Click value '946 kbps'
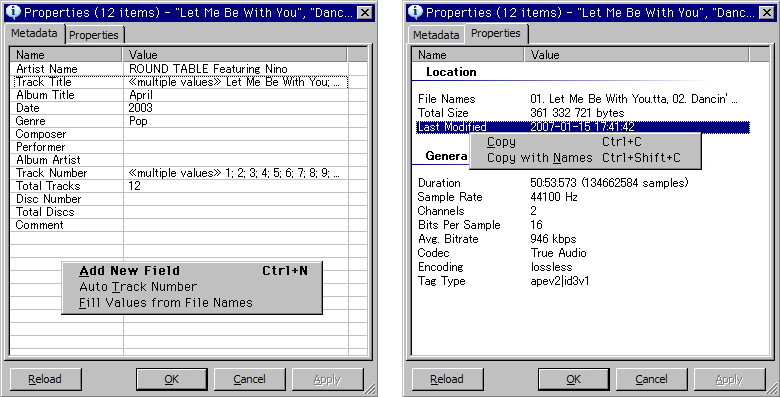The image size is (780, 397). pyautogui.click(x=553, y=238)
